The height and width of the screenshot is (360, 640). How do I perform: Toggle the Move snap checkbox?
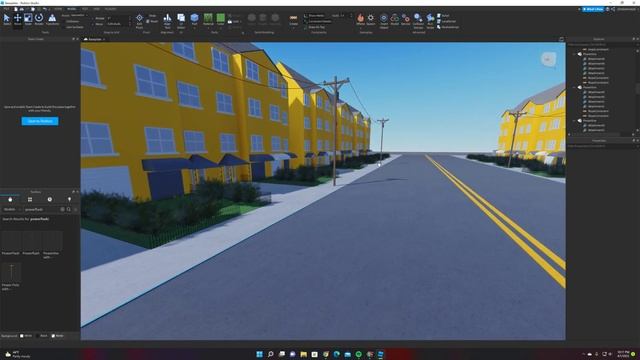point(93,24)
